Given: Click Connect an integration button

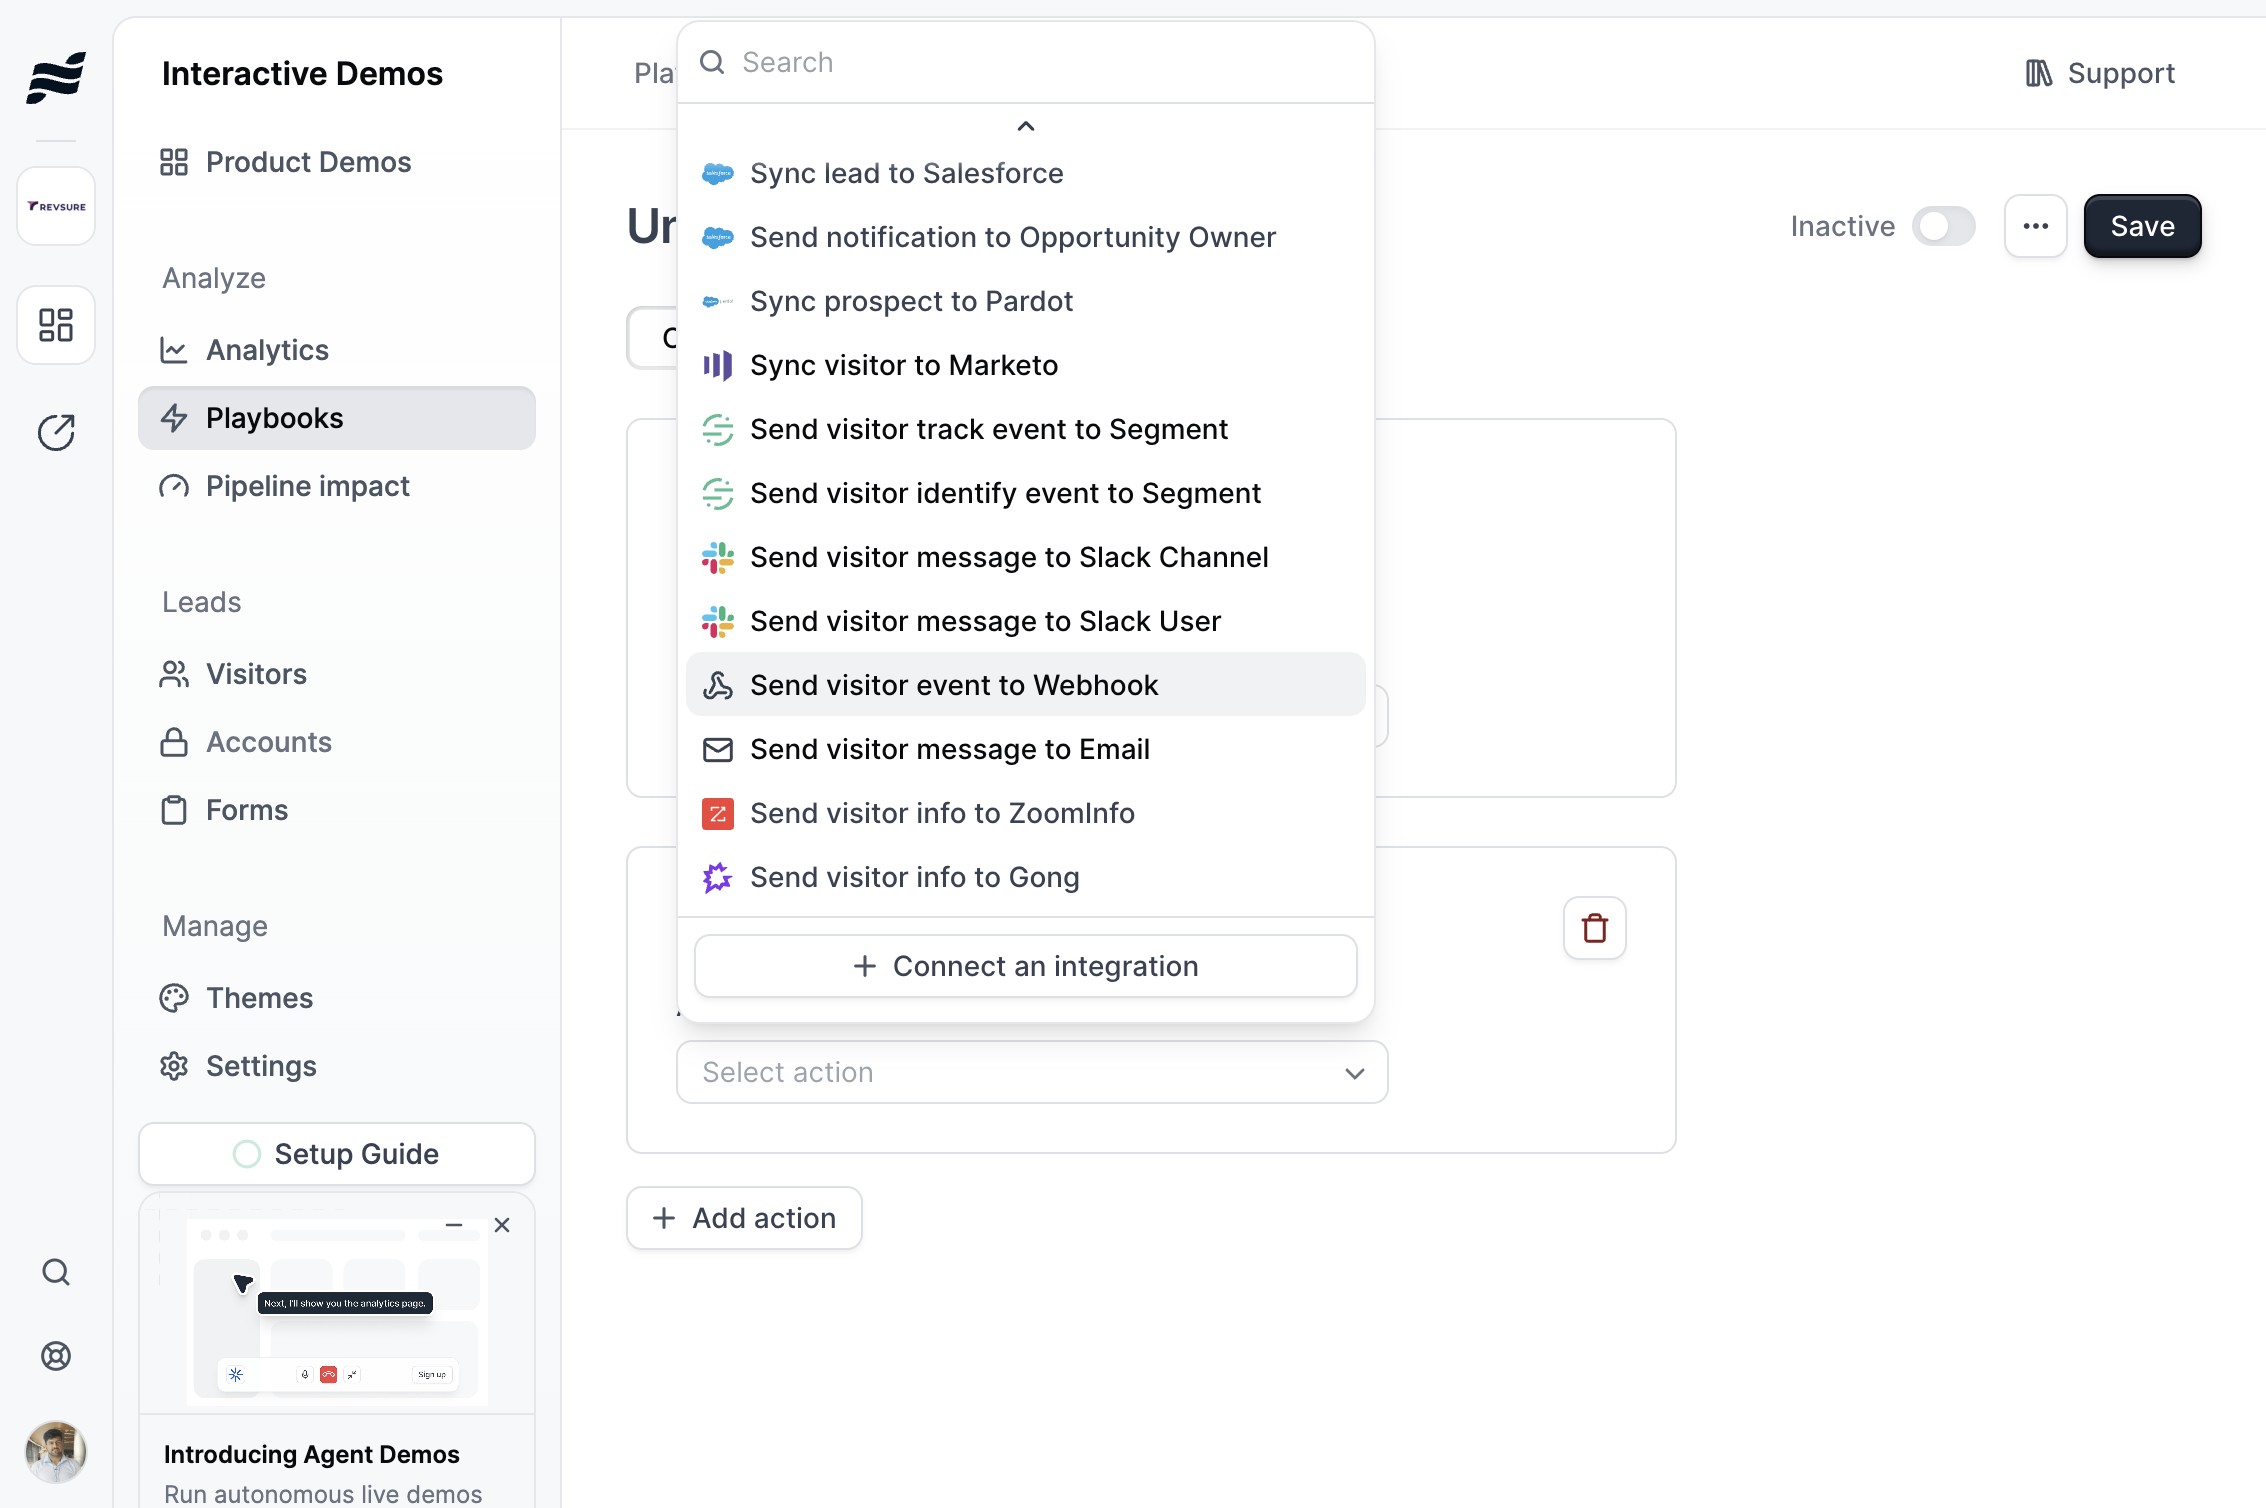Looking at the screenshot, I should 1025,966.
